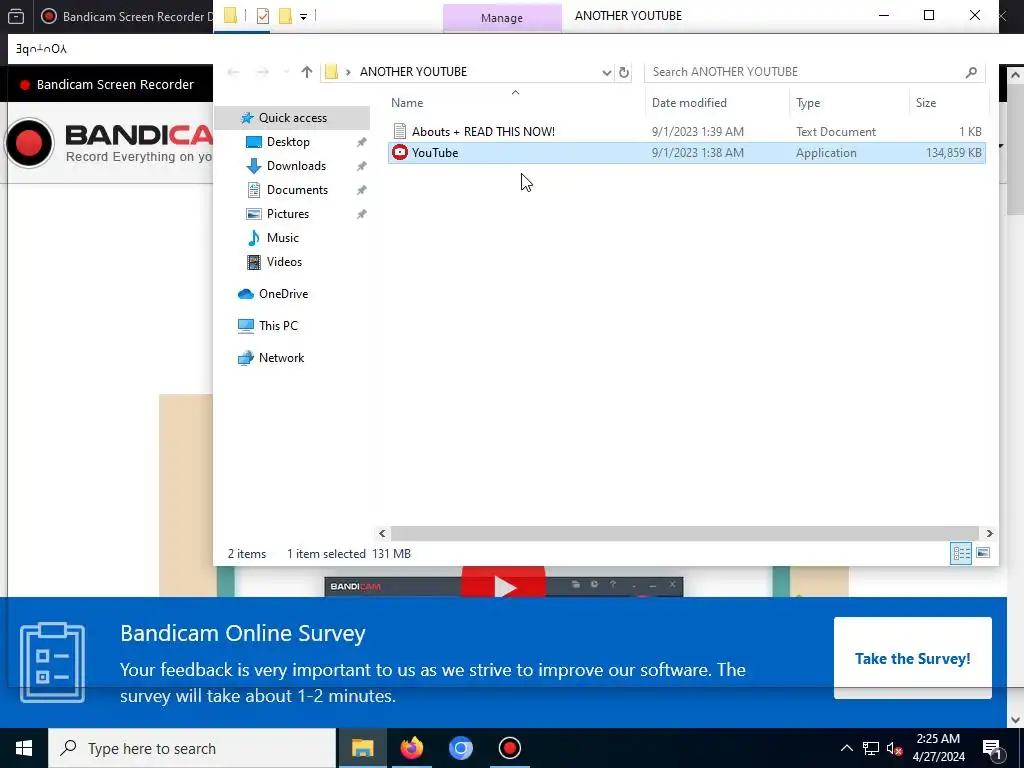
Task: Click the pin icon beside Pictures
Action: (361, 214)
